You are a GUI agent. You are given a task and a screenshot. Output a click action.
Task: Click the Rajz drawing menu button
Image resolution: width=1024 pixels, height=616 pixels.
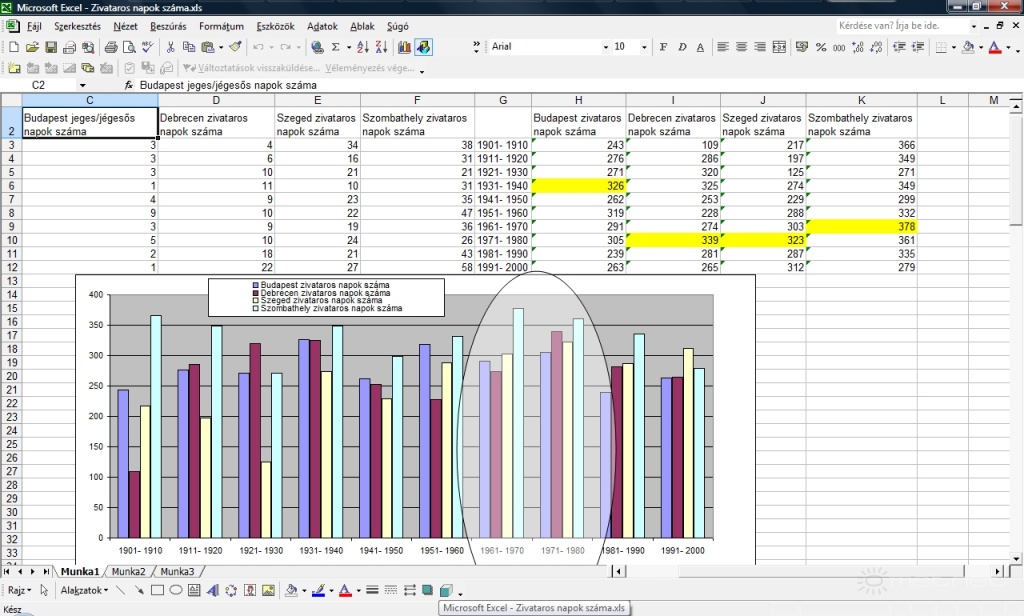click(x=20, y=591)
